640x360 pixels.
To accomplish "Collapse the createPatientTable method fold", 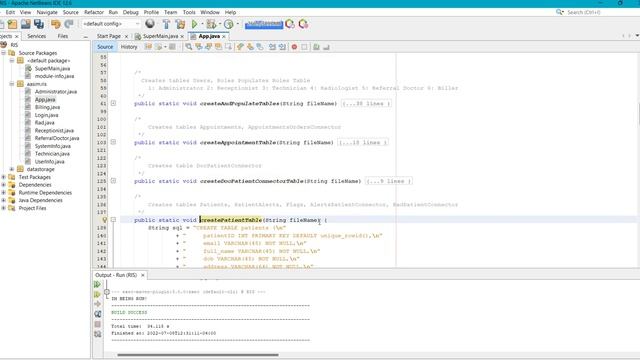I will 113,220.
